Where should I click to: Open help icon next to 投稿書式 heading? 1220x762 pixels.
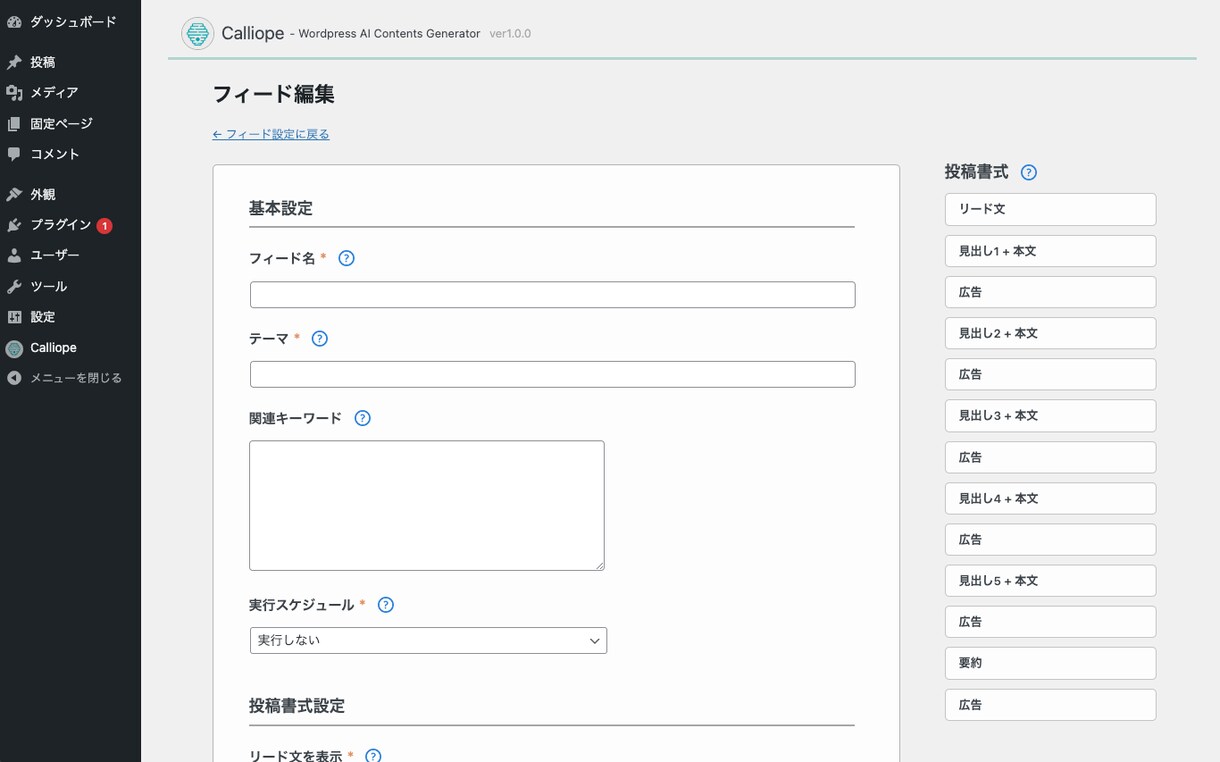pos(1029,172)
